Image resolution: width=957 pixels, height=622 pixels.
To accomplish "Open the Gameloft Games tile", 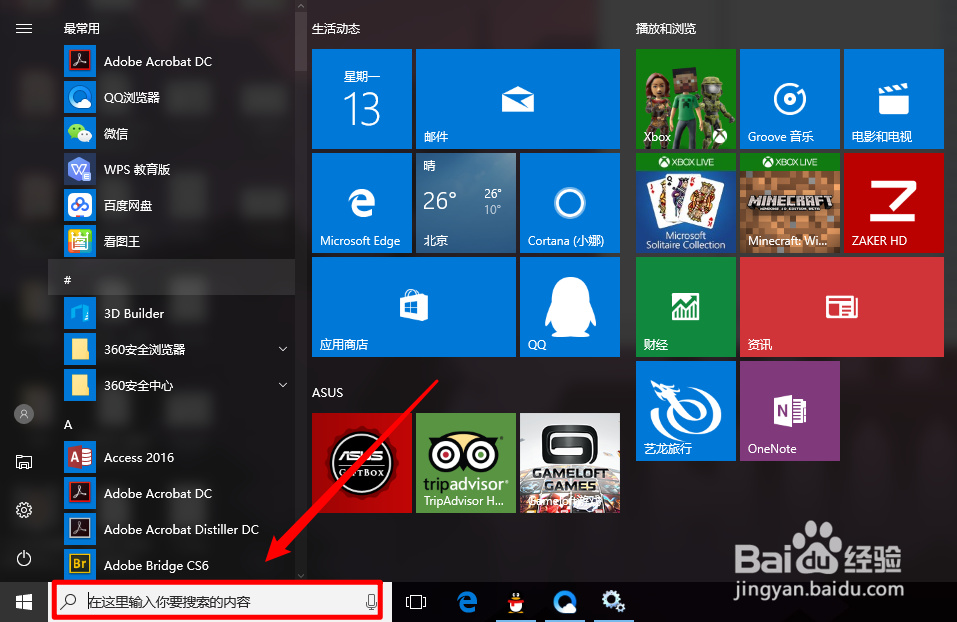I will tap(570, 463).
